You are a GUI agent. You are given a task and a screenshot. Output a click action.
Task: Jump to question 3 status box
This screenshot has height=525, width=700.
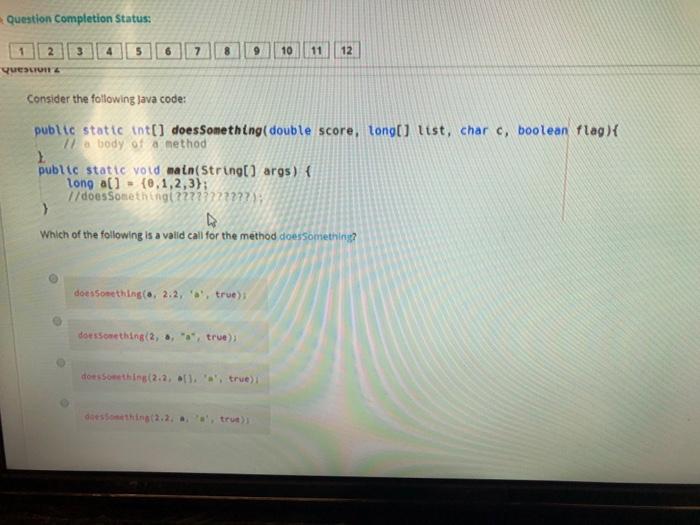tap(79, 51)
